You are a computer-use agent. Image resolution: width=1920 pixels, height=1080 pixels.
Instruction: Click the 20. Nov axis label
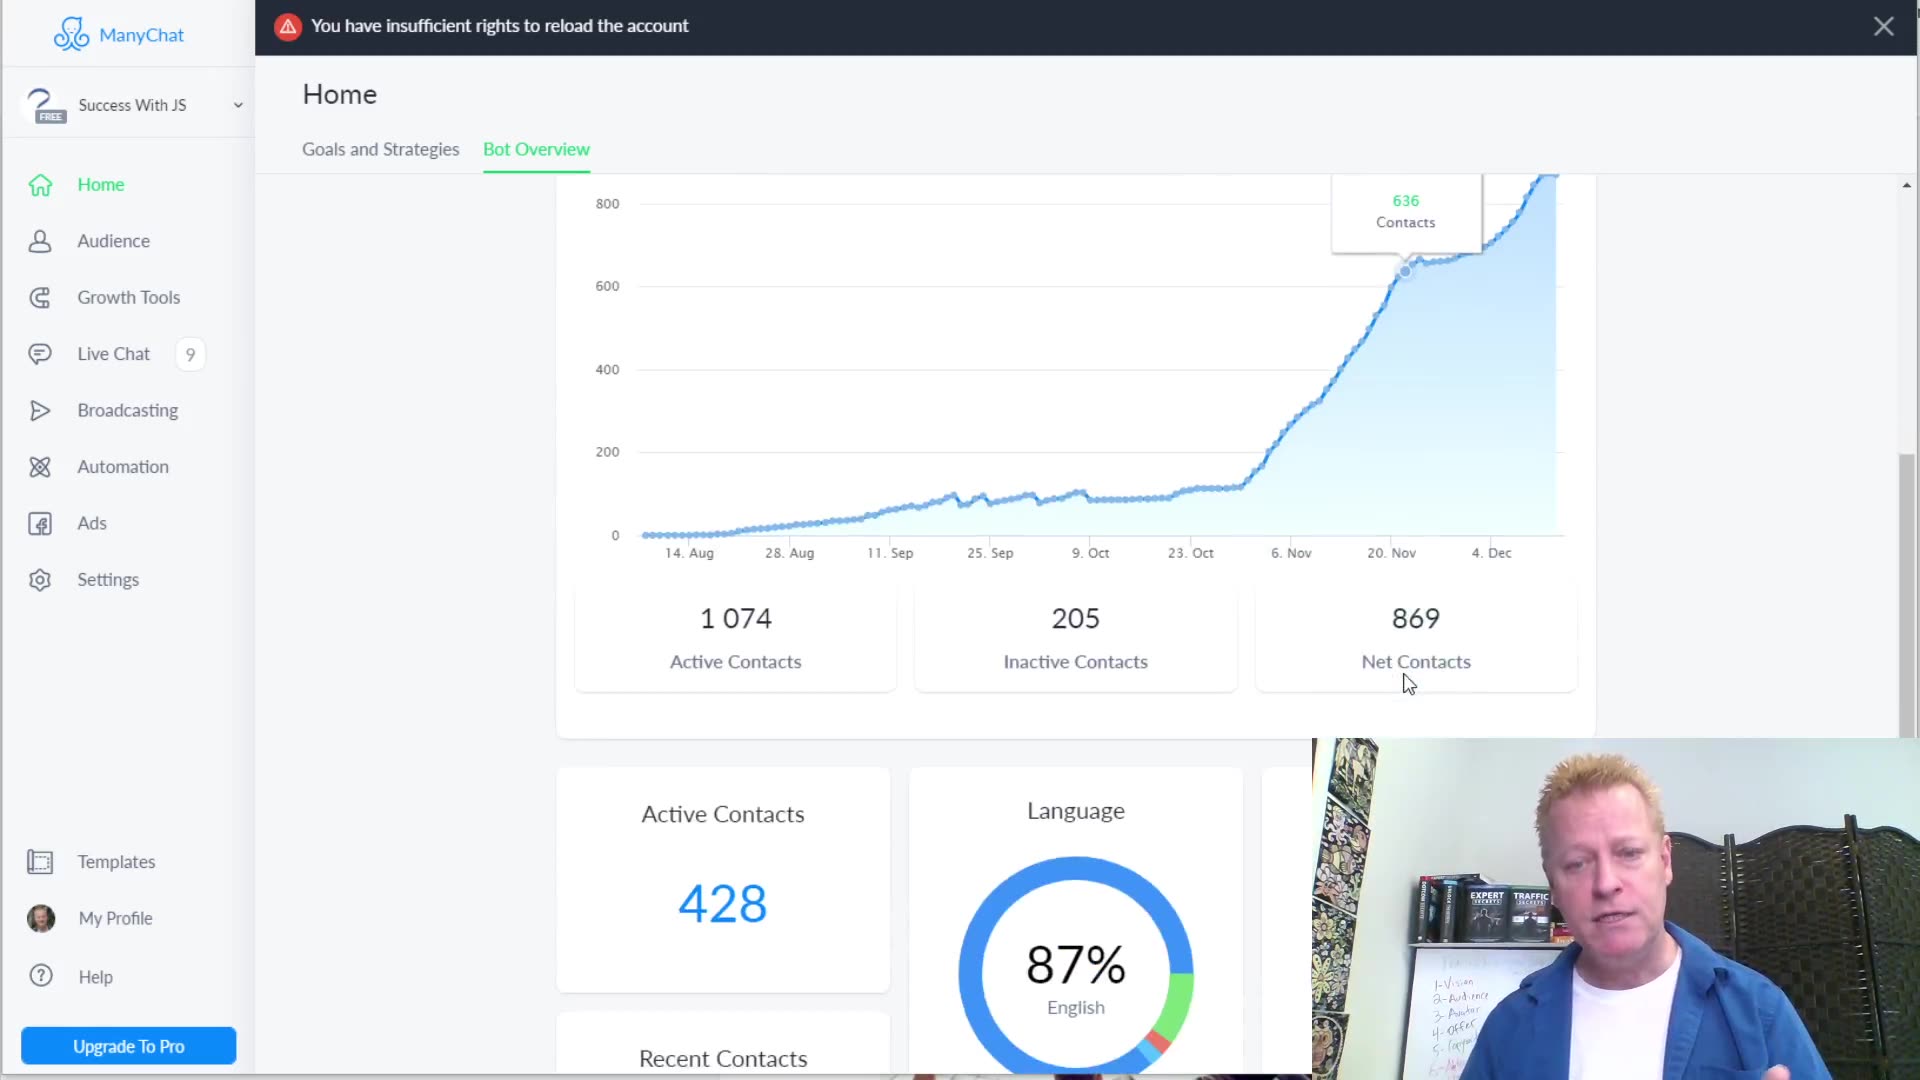[x=1391, y=553]
